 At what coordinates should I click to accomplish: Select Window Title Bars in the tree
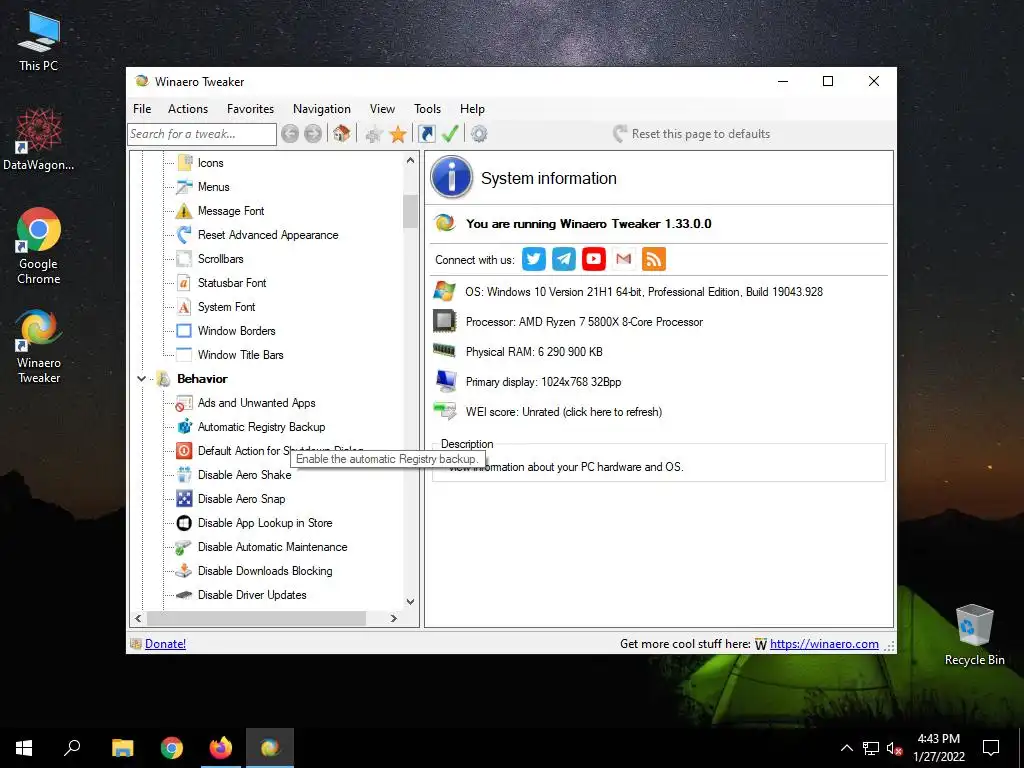coord(240,355)
